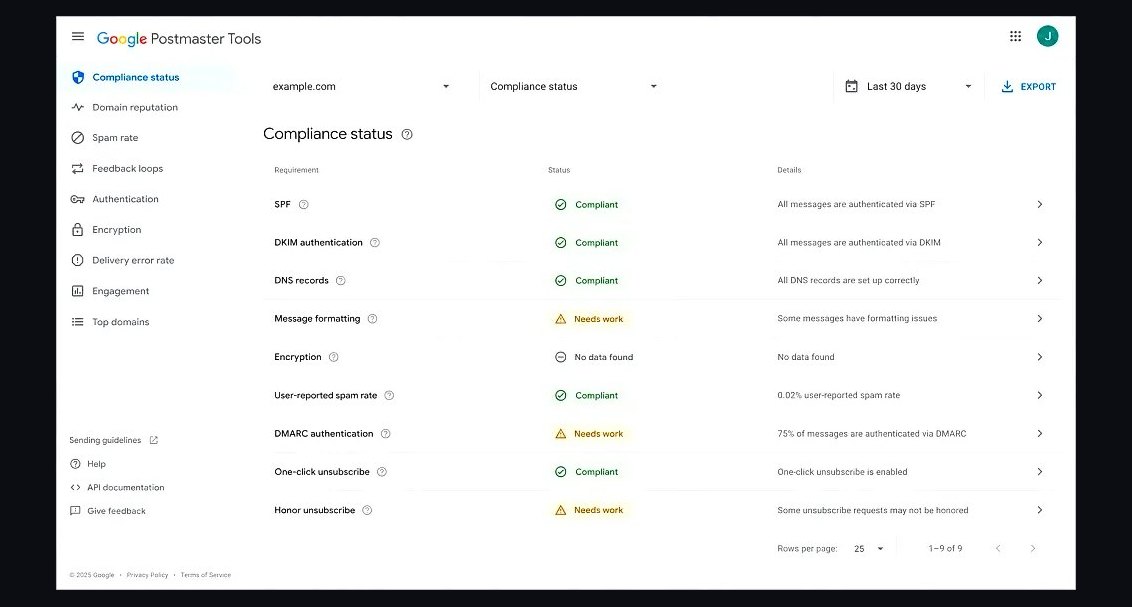Expand the SPF row details chevron
Screen dimensions: 1132x607
point(1040,204)
